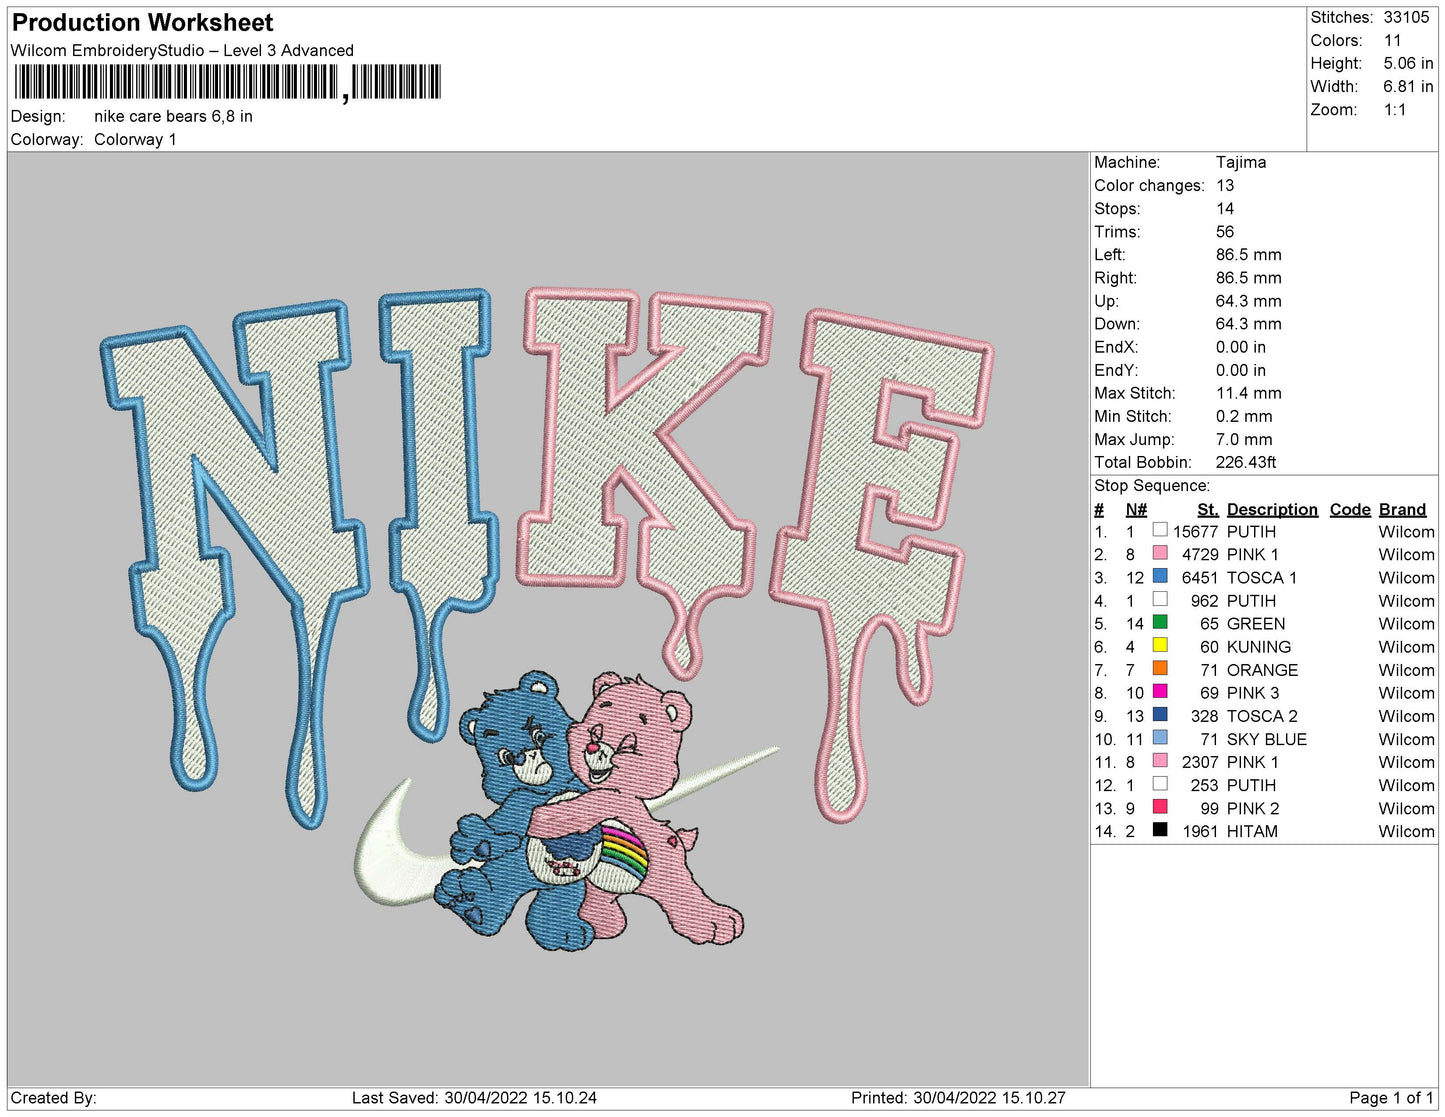Viewport: 1445px width, 1117px height.
Task: Click the Description column header
Action: [x=1272, y=510]
